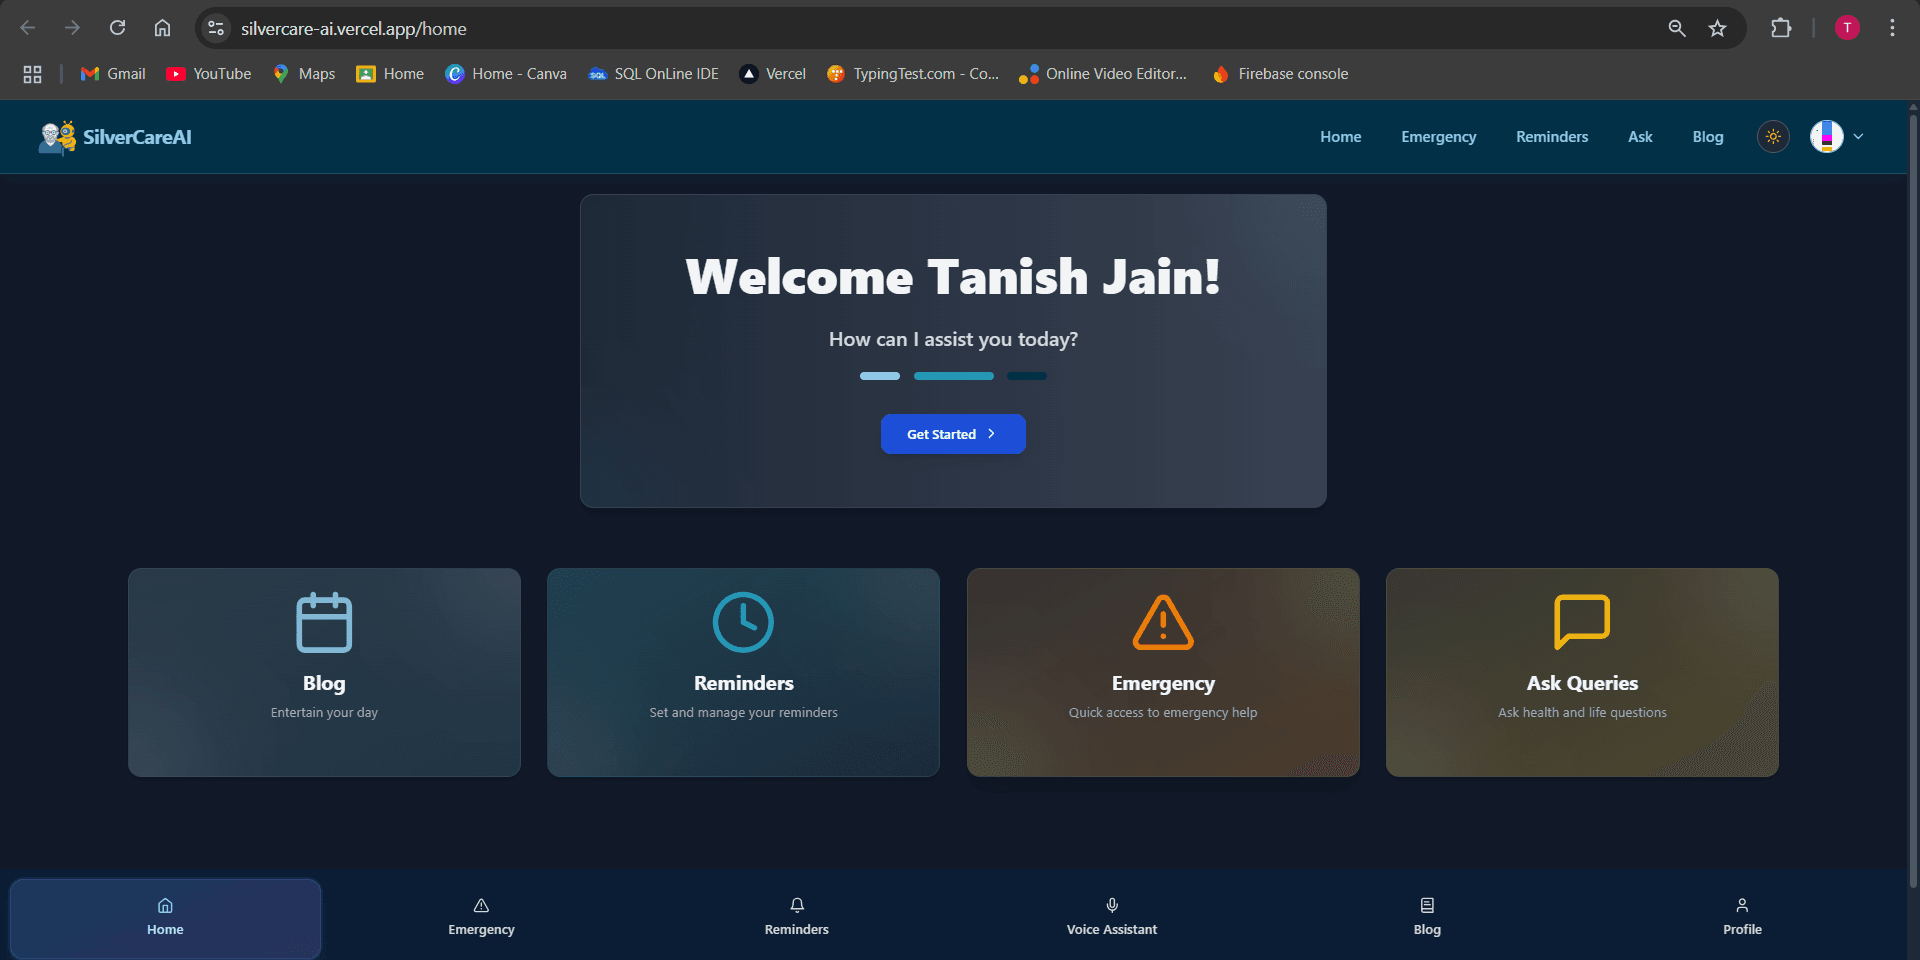
Task: View site information in address bar
Action: coord(216,28)
